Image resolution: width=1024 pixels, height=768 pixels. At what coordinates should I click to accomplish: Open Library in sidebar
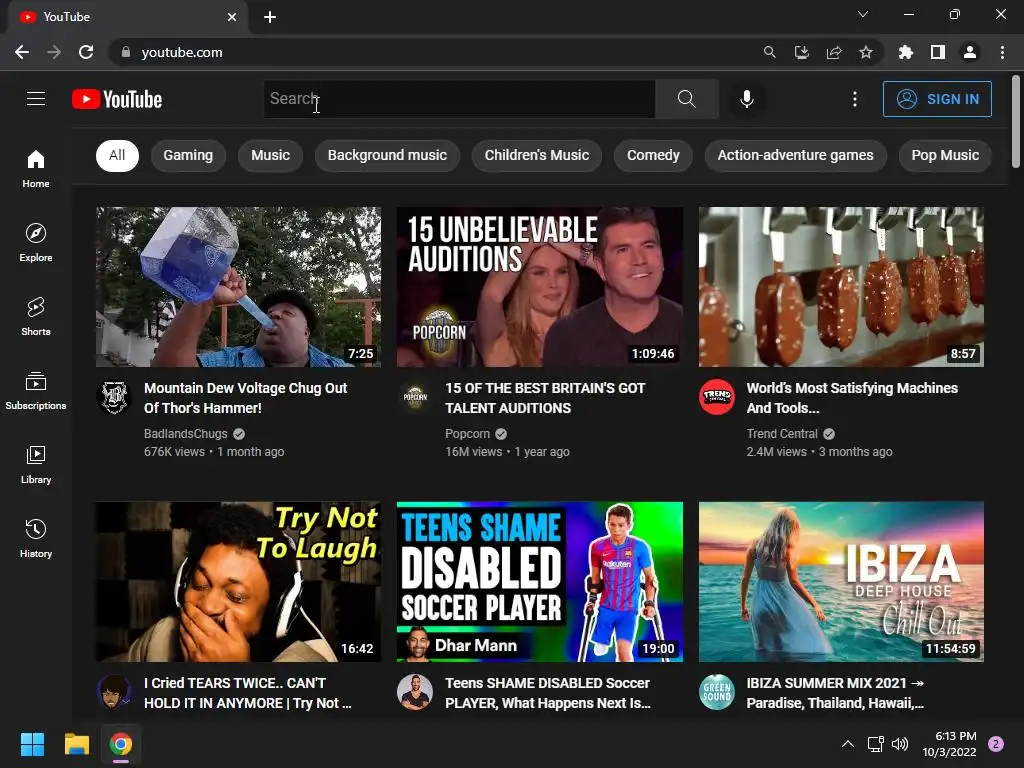click(x=36, y=464)
